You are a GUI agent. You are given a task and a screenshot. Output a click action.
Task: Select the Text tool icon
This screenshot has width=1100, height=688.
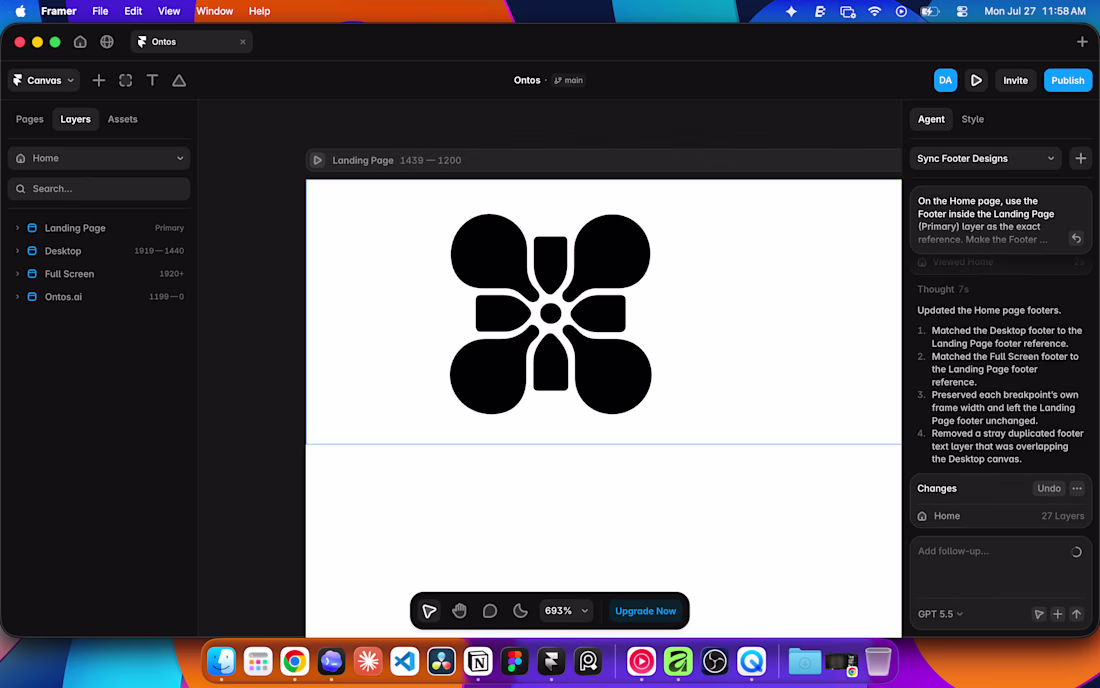coord(152,81)
